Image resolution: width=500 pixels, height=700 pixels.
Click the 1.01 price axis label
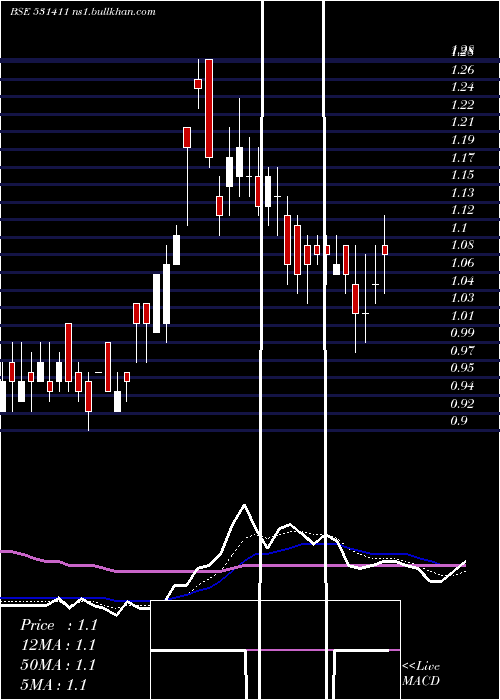(x=462, y=316)
